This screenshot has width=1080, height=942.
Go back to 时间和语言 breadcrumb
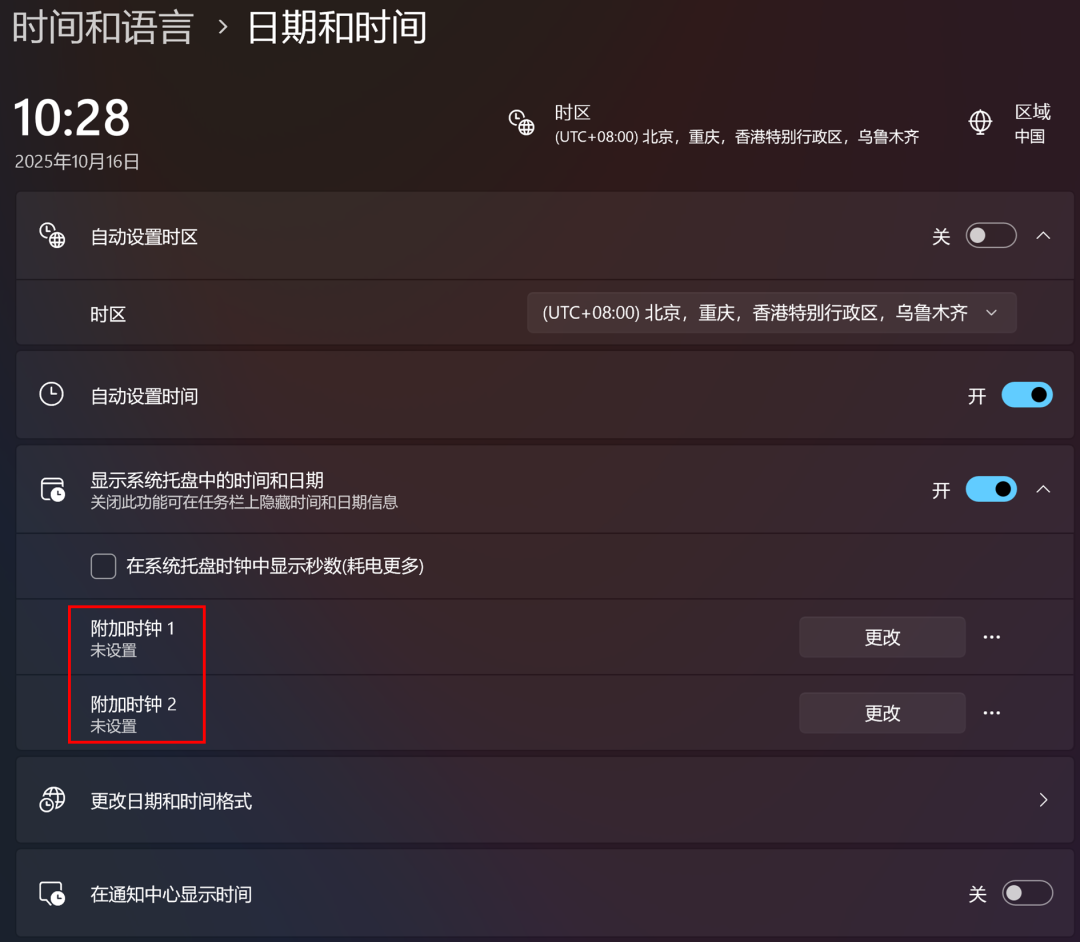[x=103, y=28]
